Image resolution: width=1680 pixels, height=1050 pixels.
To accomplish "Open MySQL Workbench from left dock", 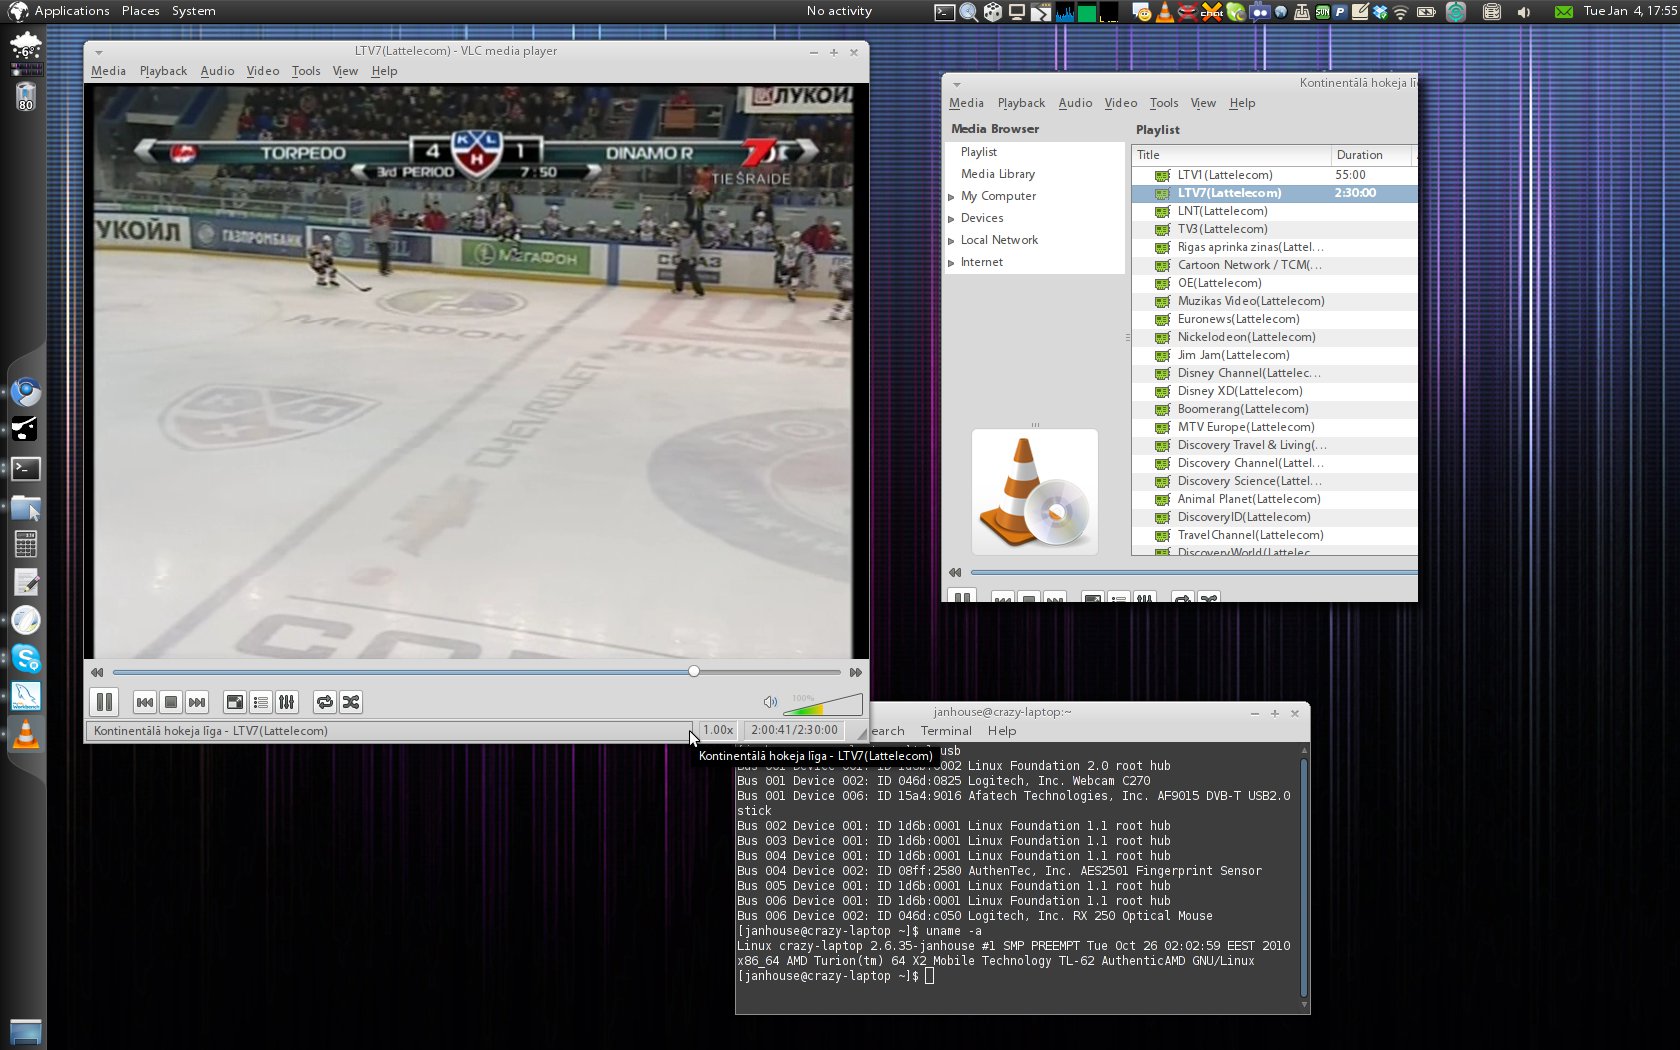I will pos(26,696).
